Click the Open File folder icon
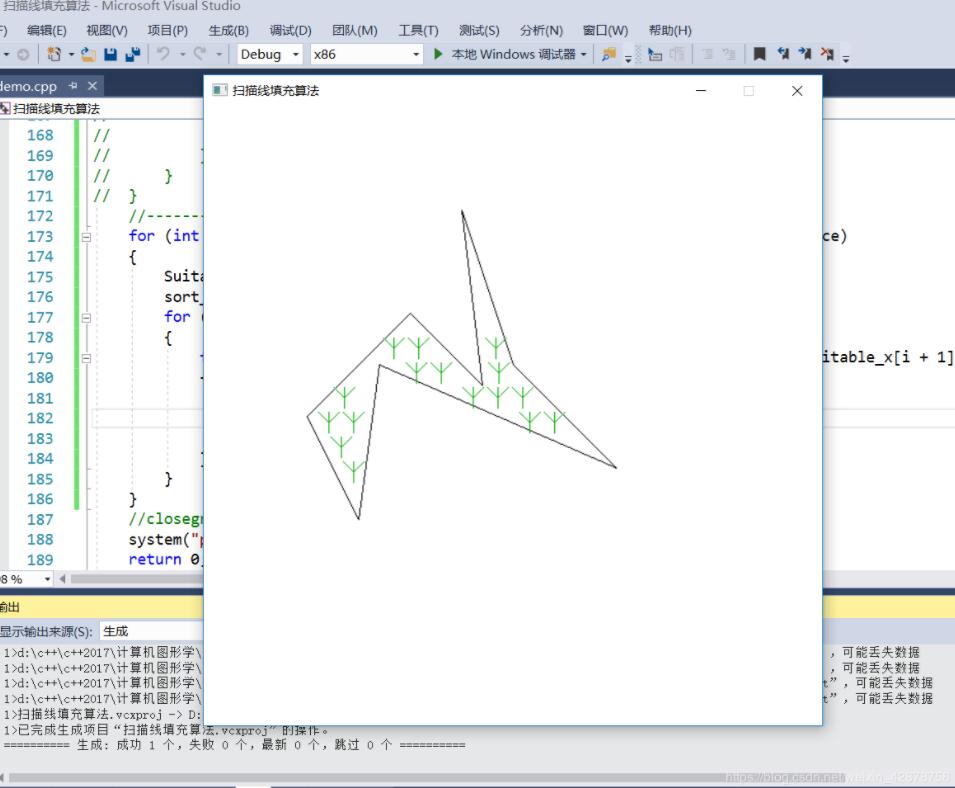955x788 pixels. point(89,54)
